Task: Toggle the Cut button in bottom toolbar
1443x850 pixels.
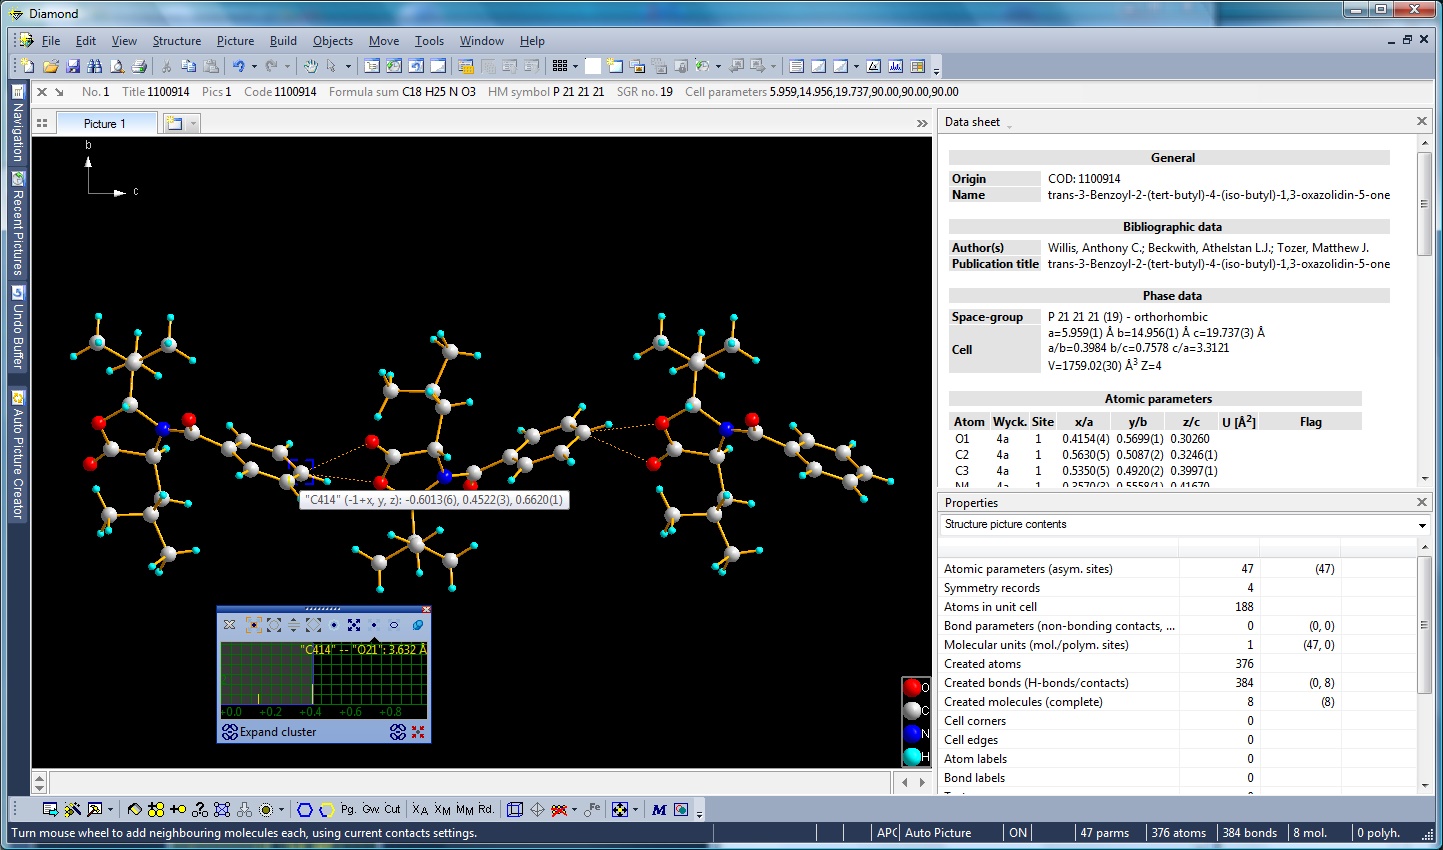Action: (x=392, y=809)
